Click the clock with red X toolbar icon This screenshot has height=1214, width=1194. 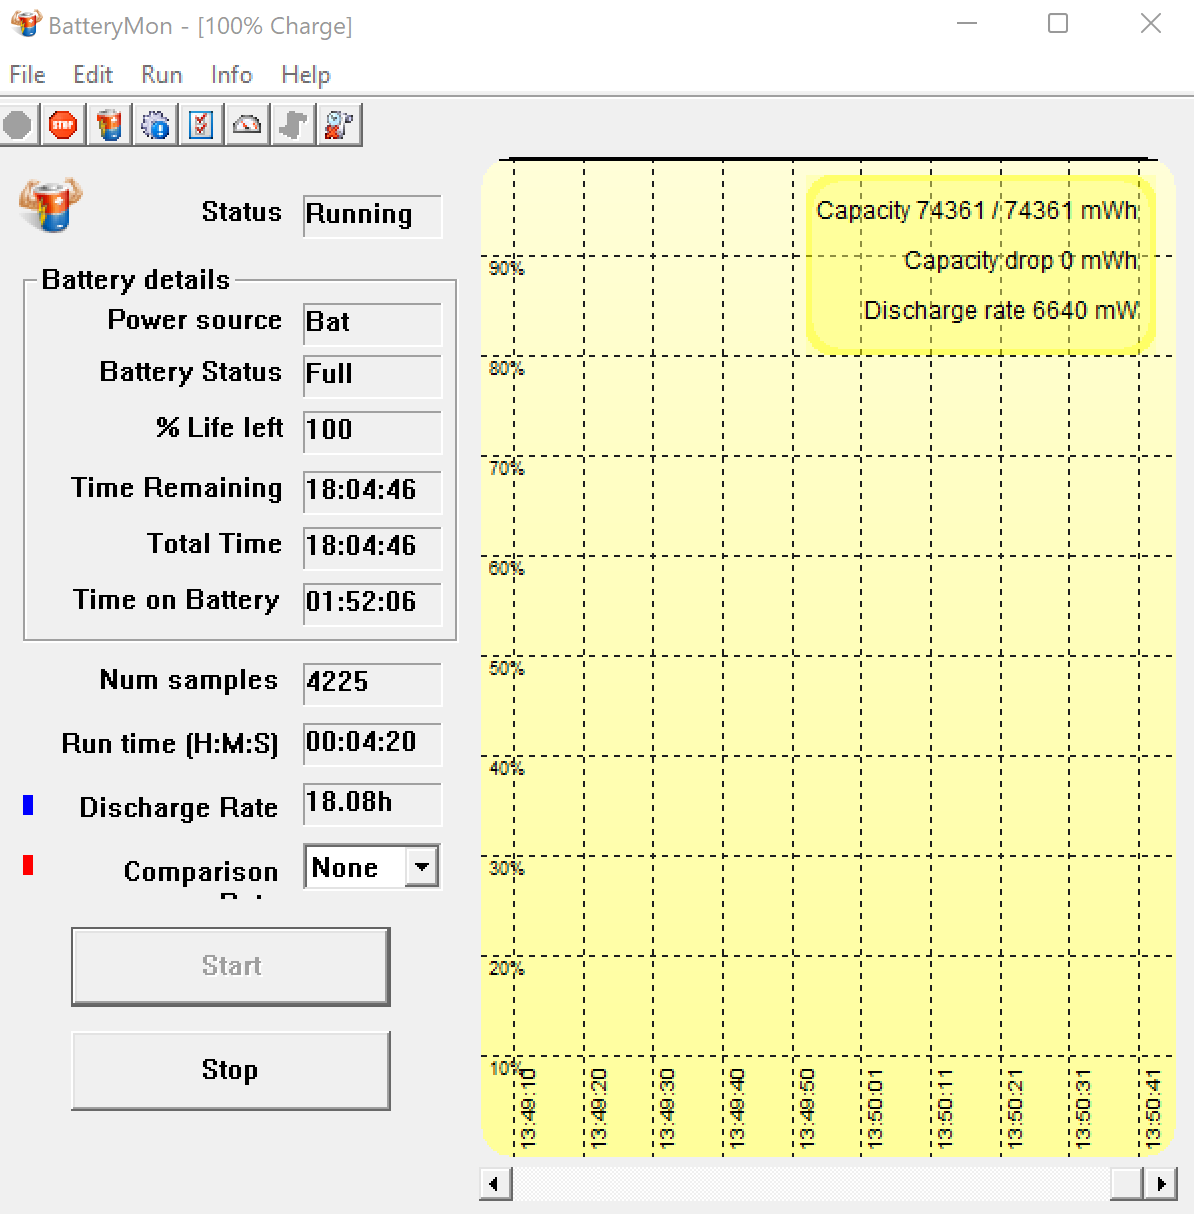pos(339,125)
